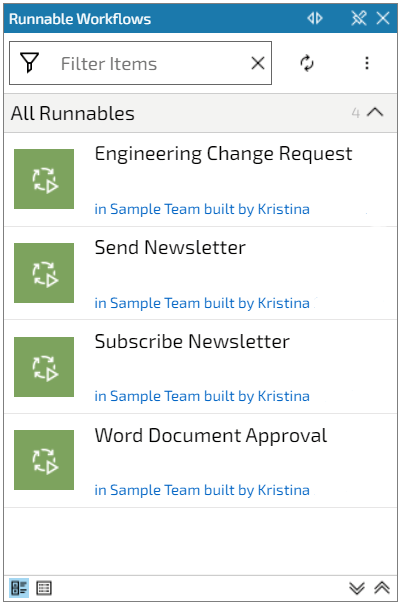
Task: Open the three-dot more options menu
Action: (367, 63)
